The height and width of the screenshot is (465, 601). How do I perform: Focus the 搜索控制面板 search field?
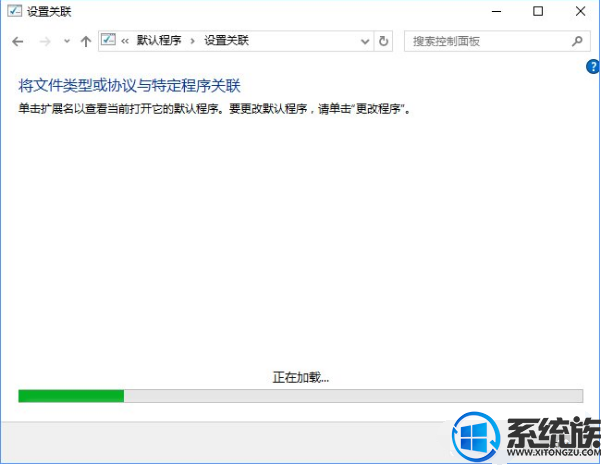[x=497, y=41]
